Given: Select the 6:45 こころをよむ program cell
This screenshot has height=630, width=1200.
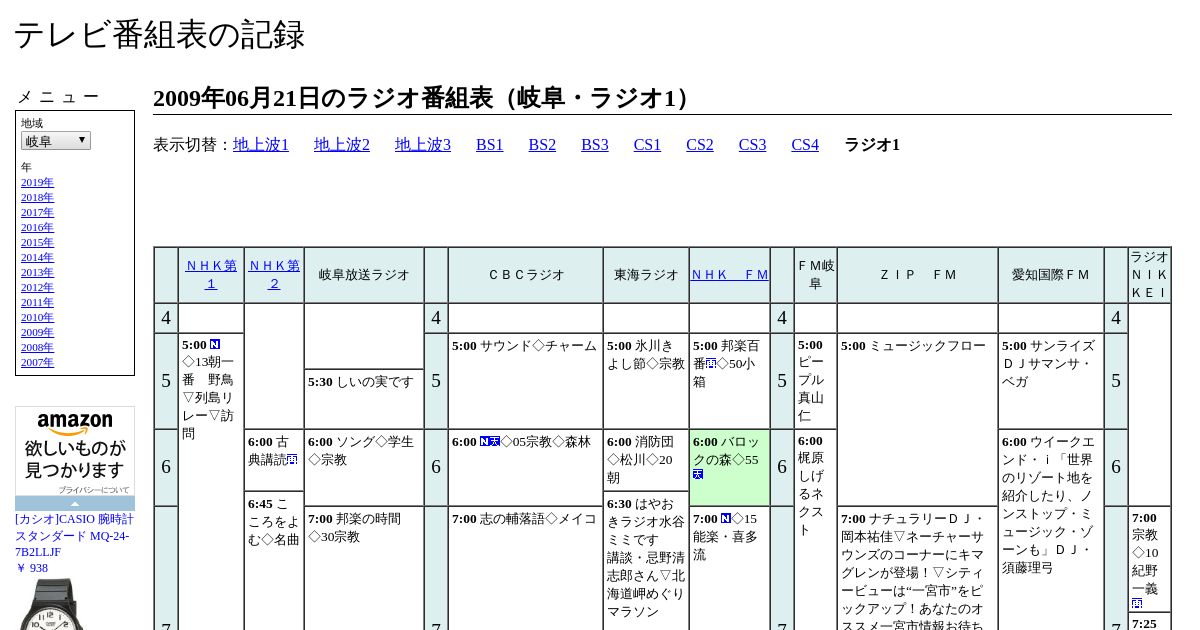Looking at the screenshot, I should 274,560.
